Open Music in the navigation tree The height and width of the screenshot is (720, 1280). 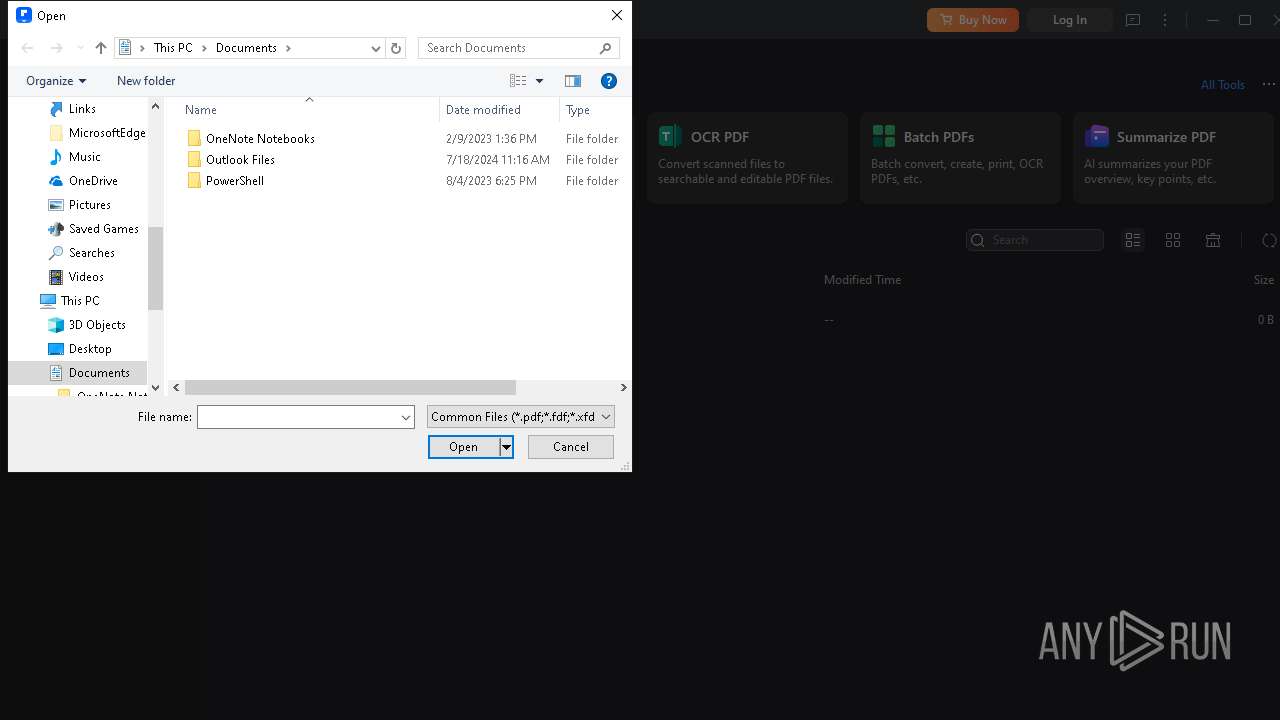click(84, 157)
